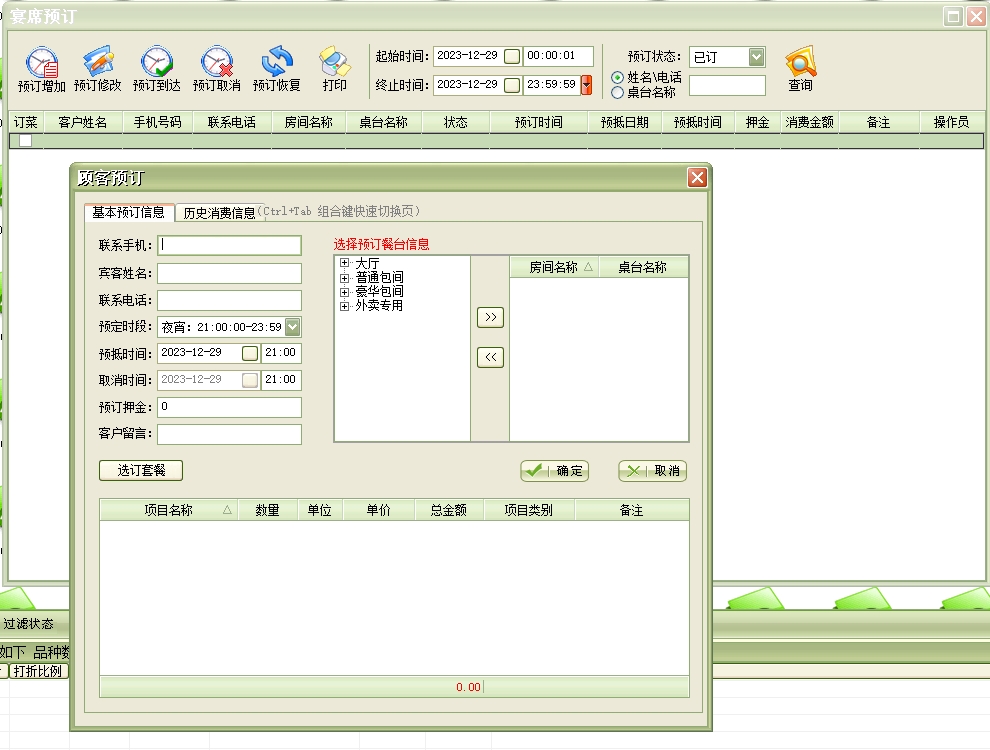Open the 预抵时间 date calendar picker
Viewport: 990px width, 750px height.
pos(250,353)
